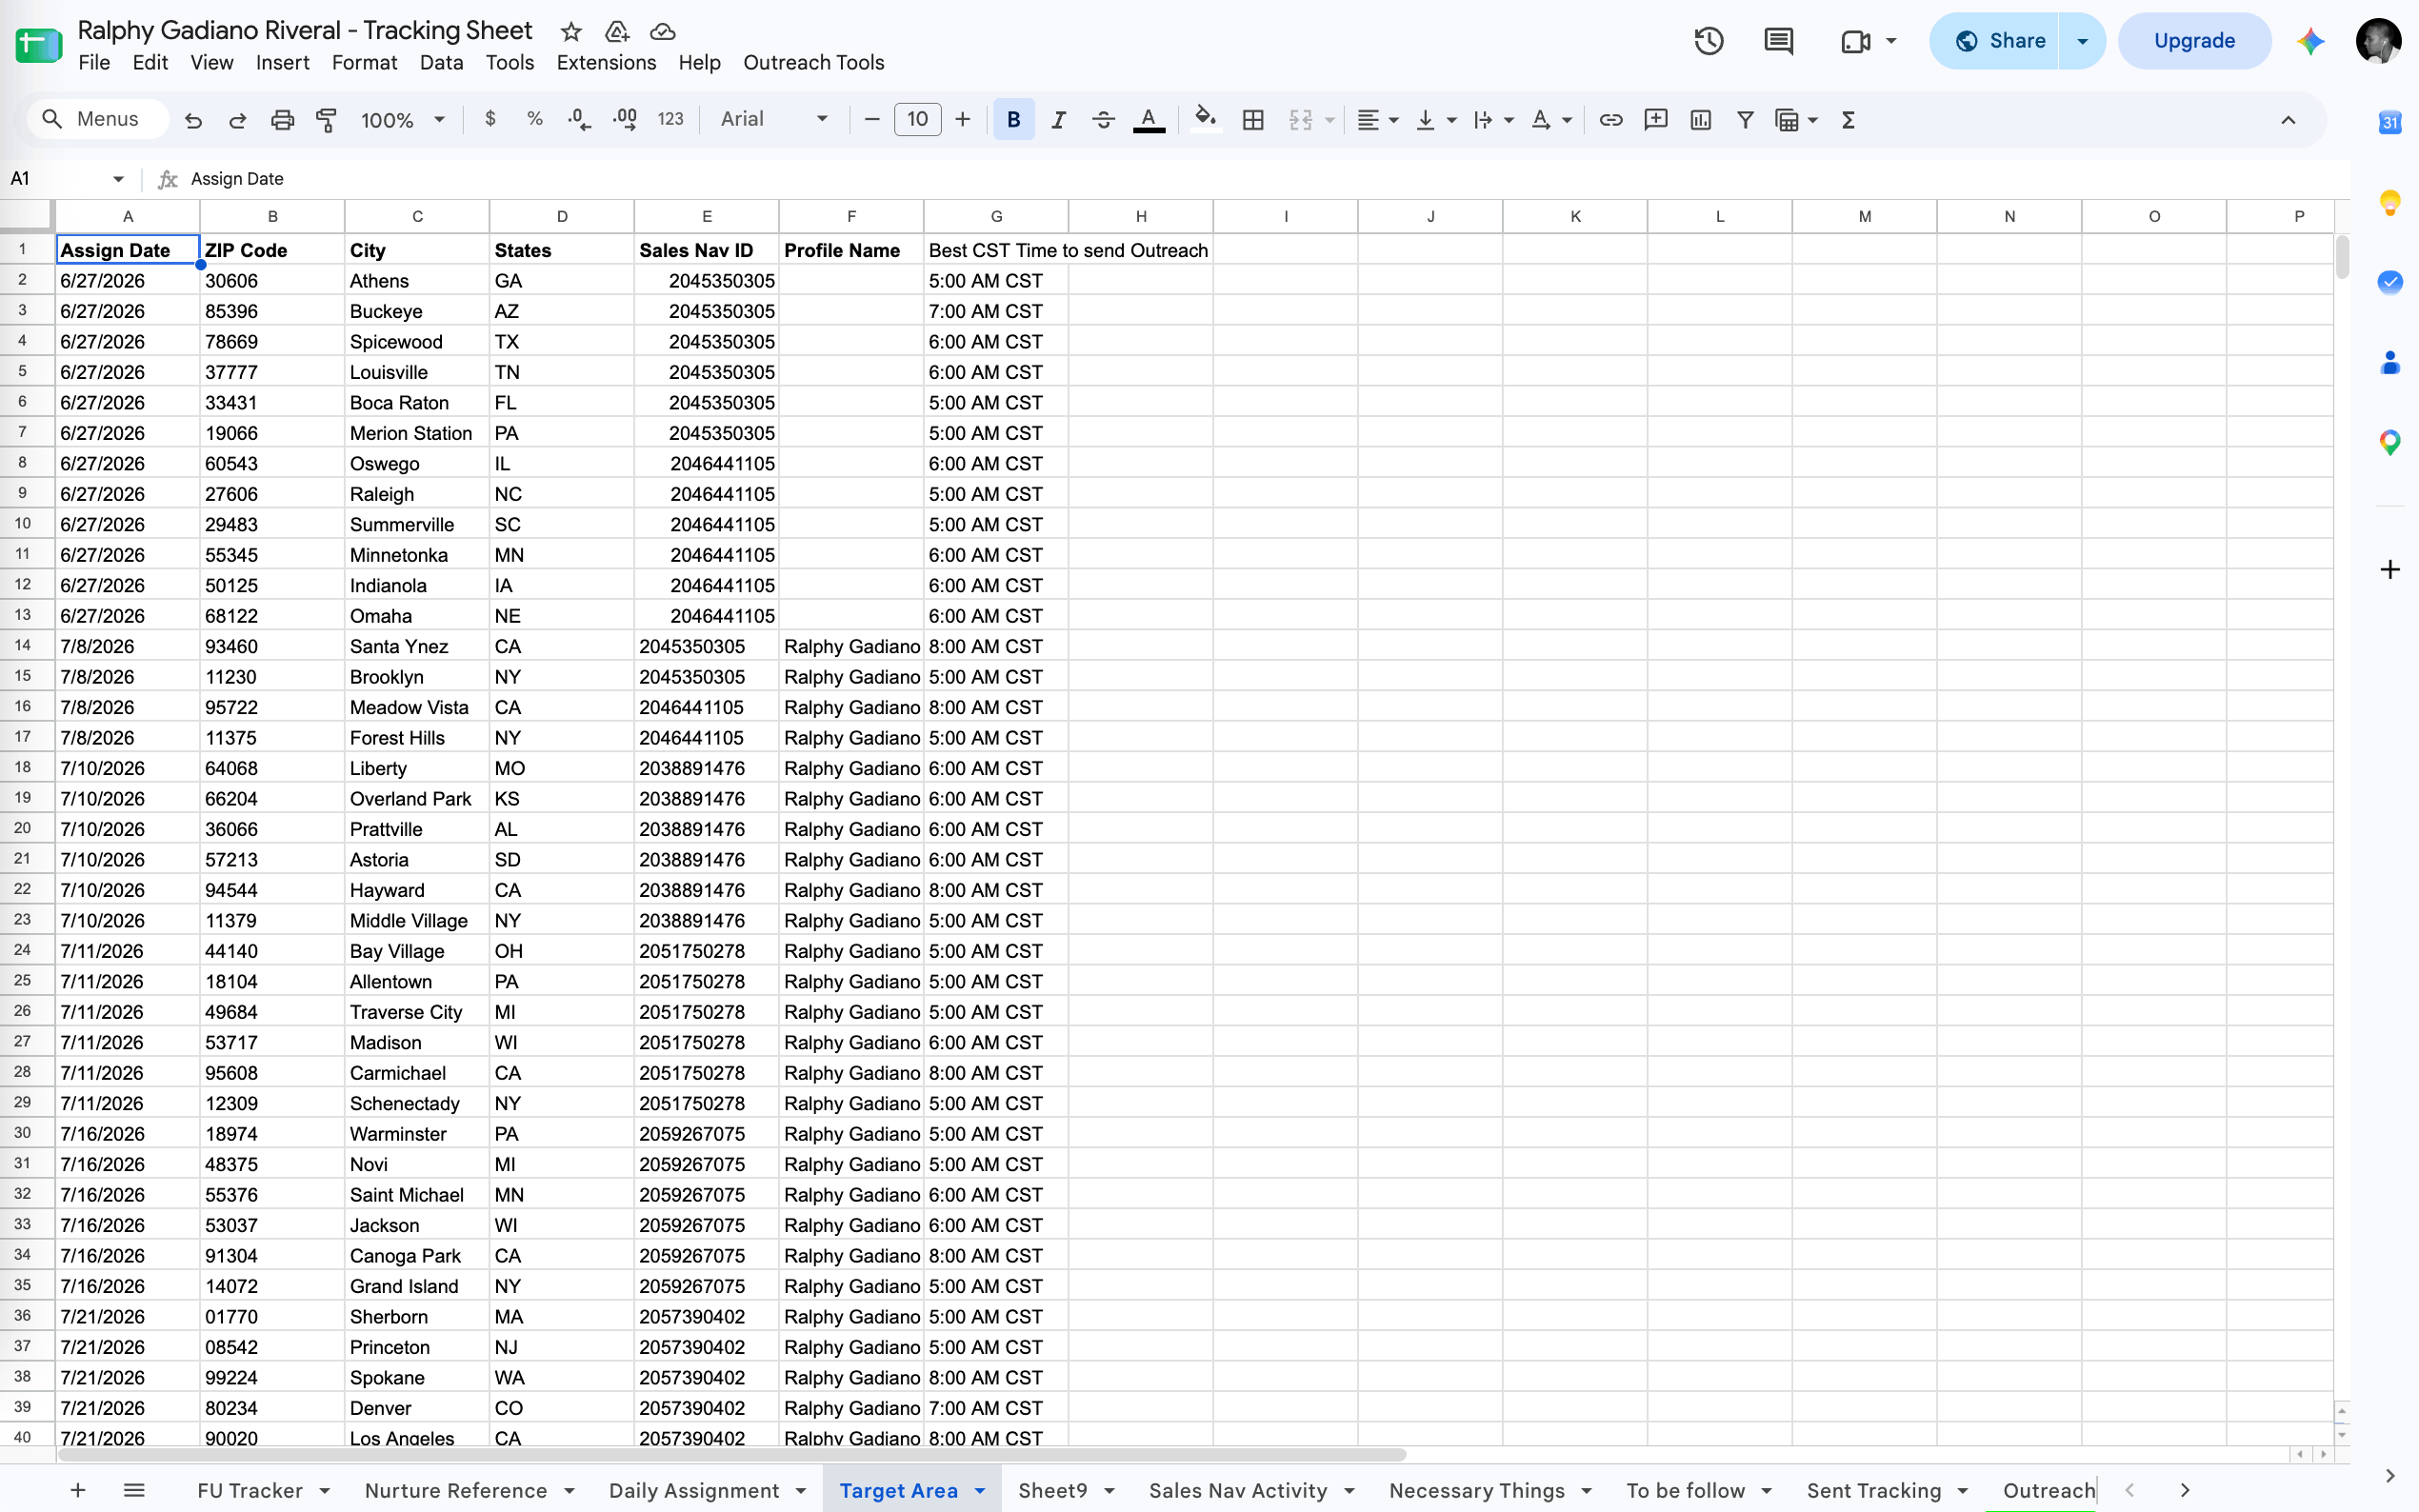Click the font size input field
The width and height of the screenshot is (2419, 1512).
pos(917,119)
